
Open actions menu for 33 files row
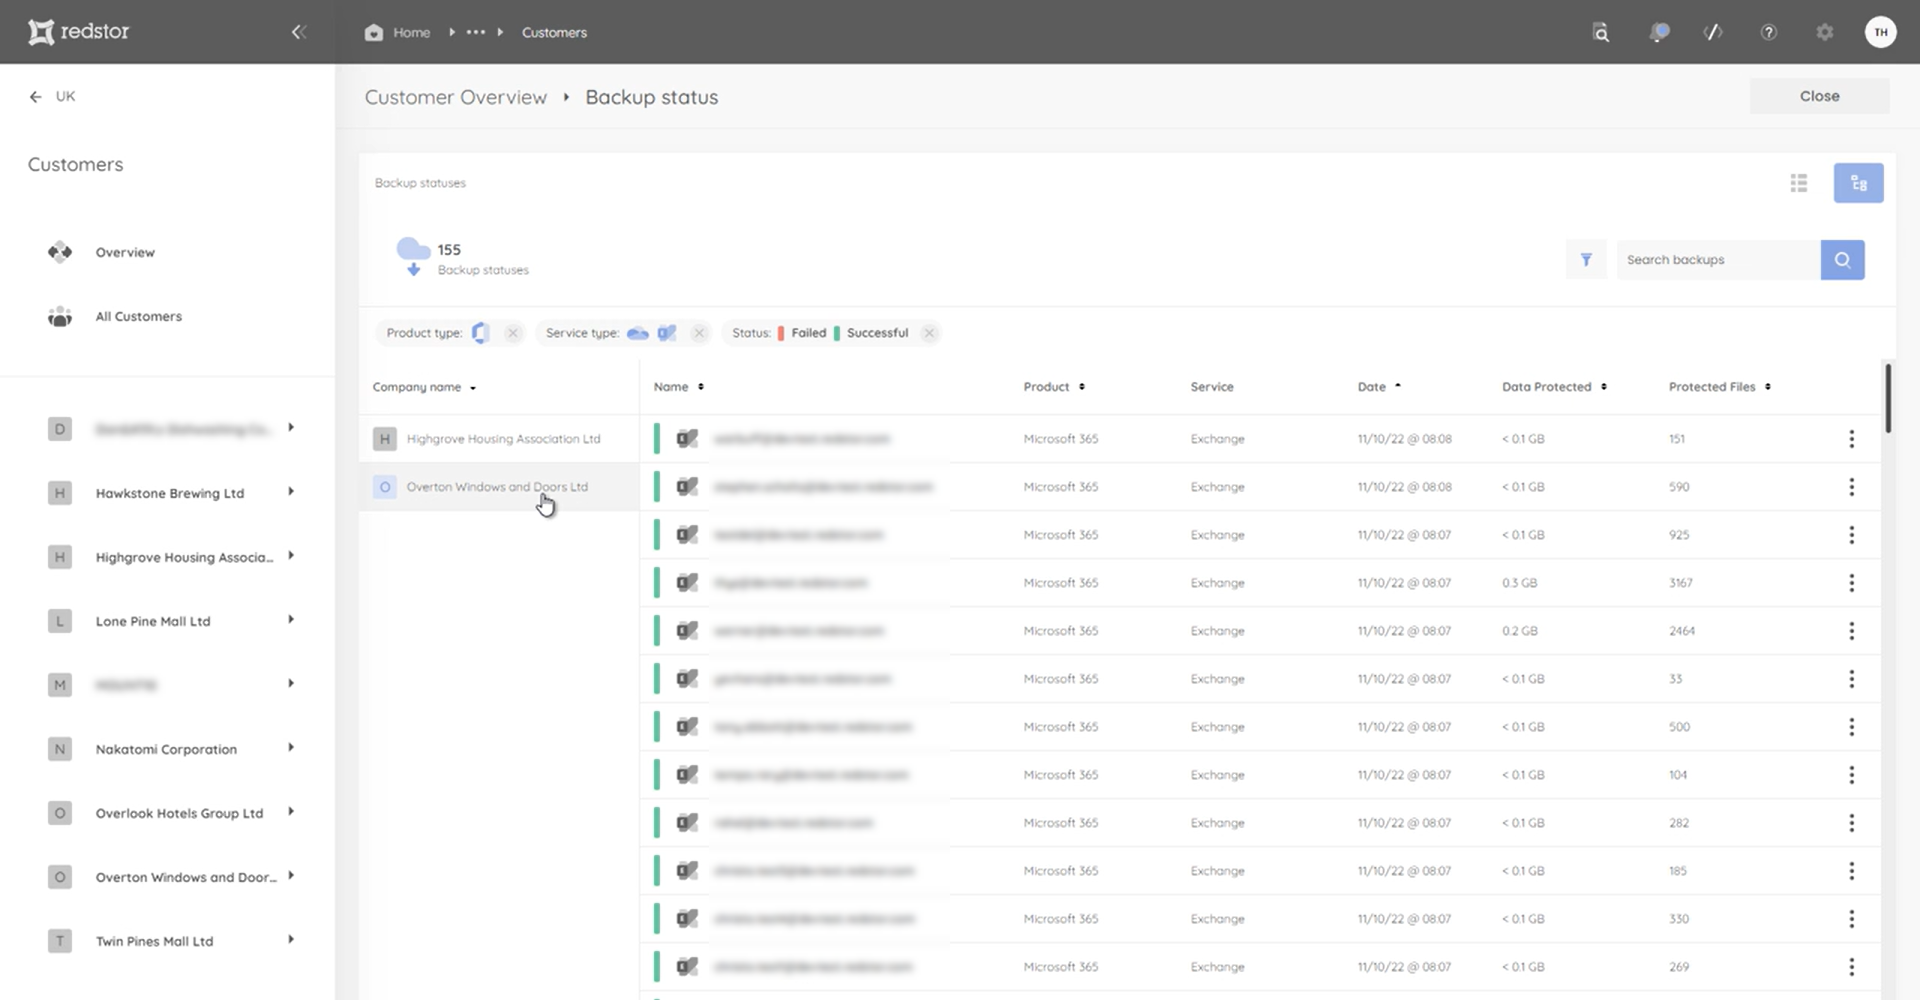pos(1852,679)
